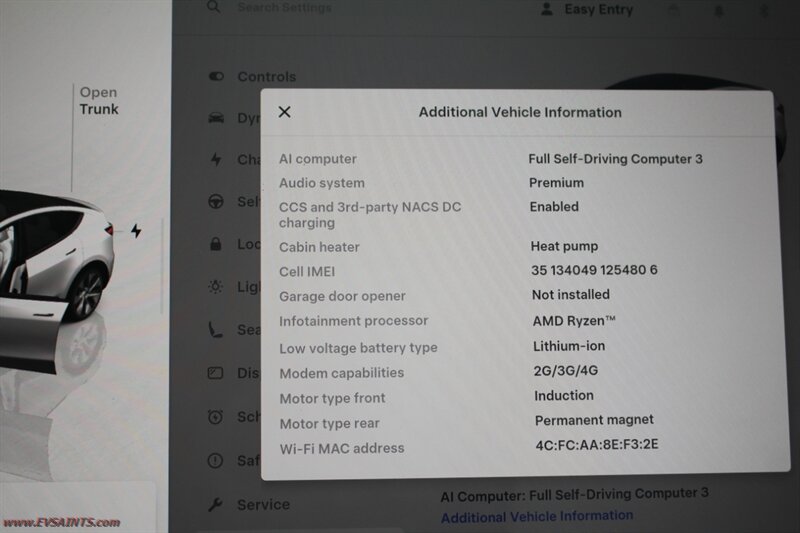The height and width of the screenshot is (533, 800).
Task: Click the search magnifier icon
Action: [213, 7]
